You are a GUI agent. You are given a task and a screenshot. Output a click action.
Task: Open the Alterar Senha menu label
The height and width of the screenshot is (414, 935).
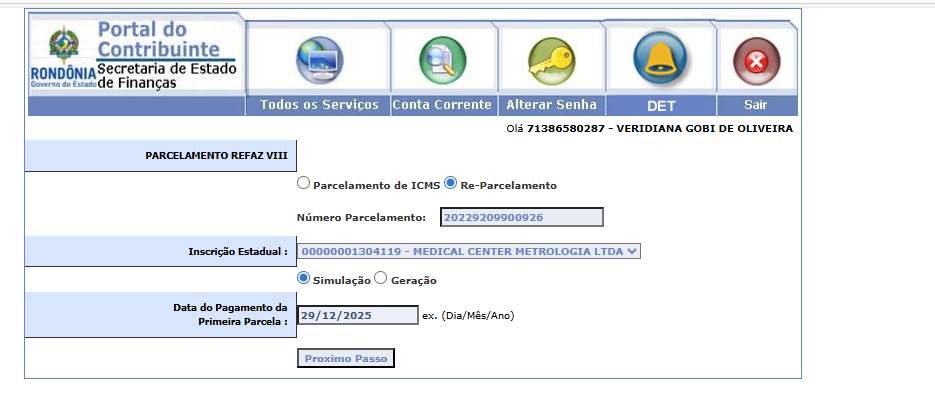tap(551, 105)
